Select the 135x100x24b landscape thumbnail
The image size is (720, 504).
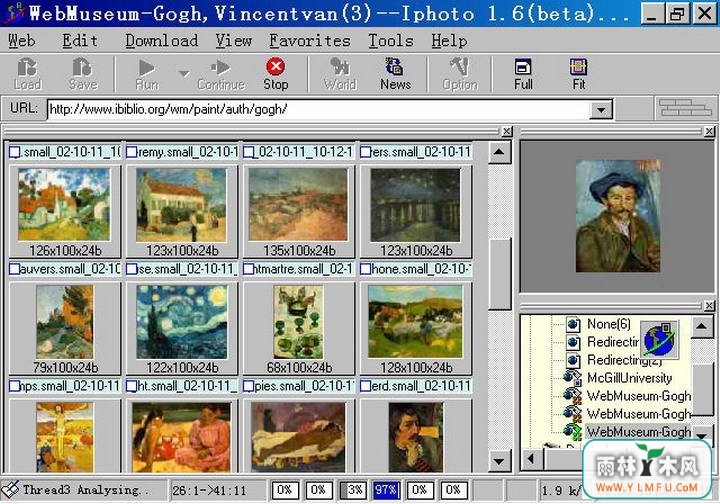click(298, 204)
